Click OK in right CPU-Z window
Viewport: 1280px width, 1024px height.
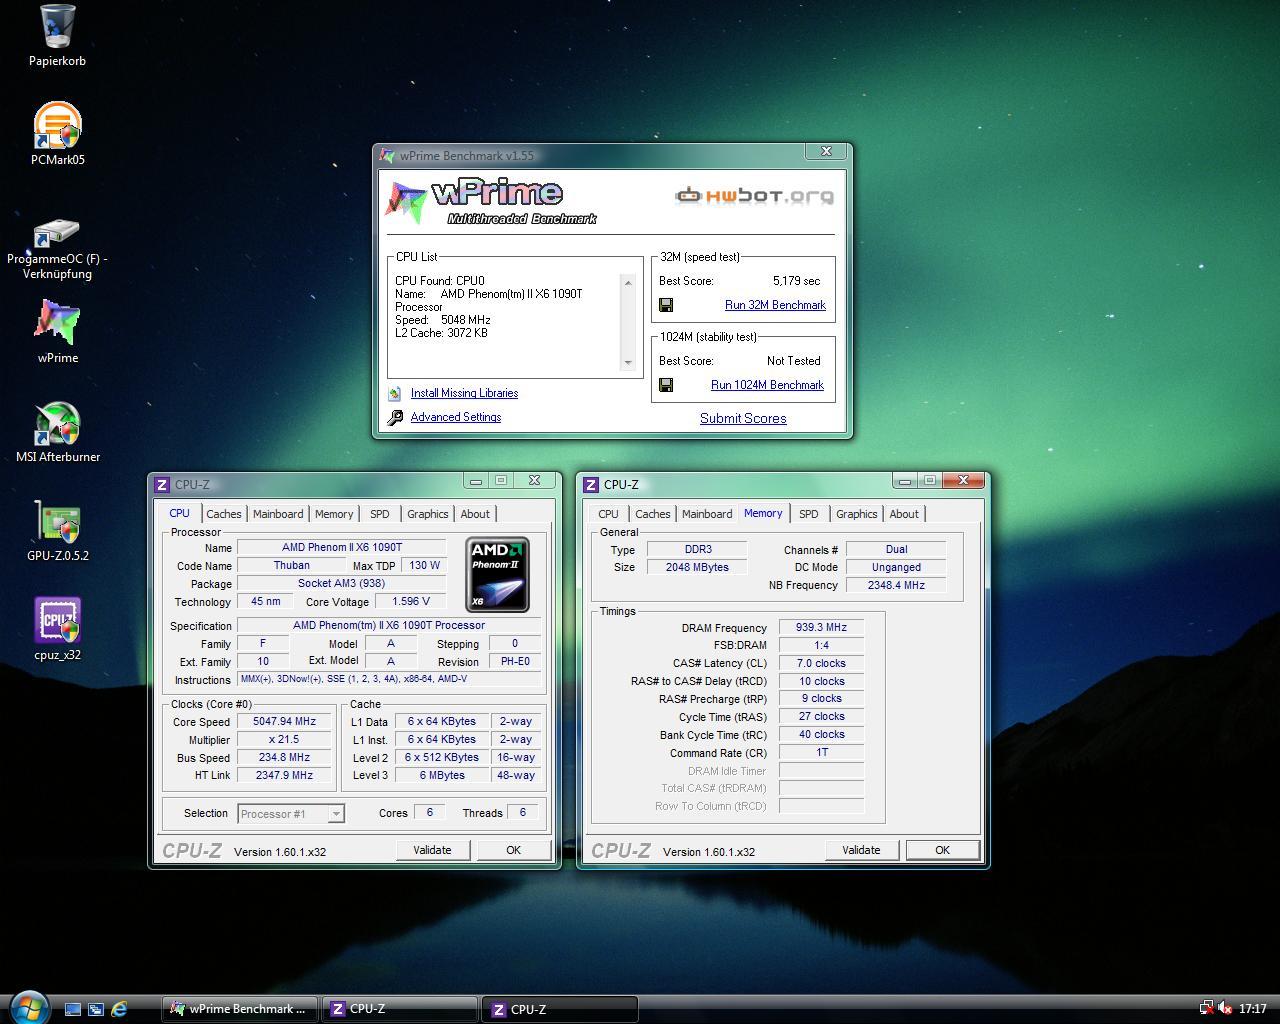pos(942,850)
